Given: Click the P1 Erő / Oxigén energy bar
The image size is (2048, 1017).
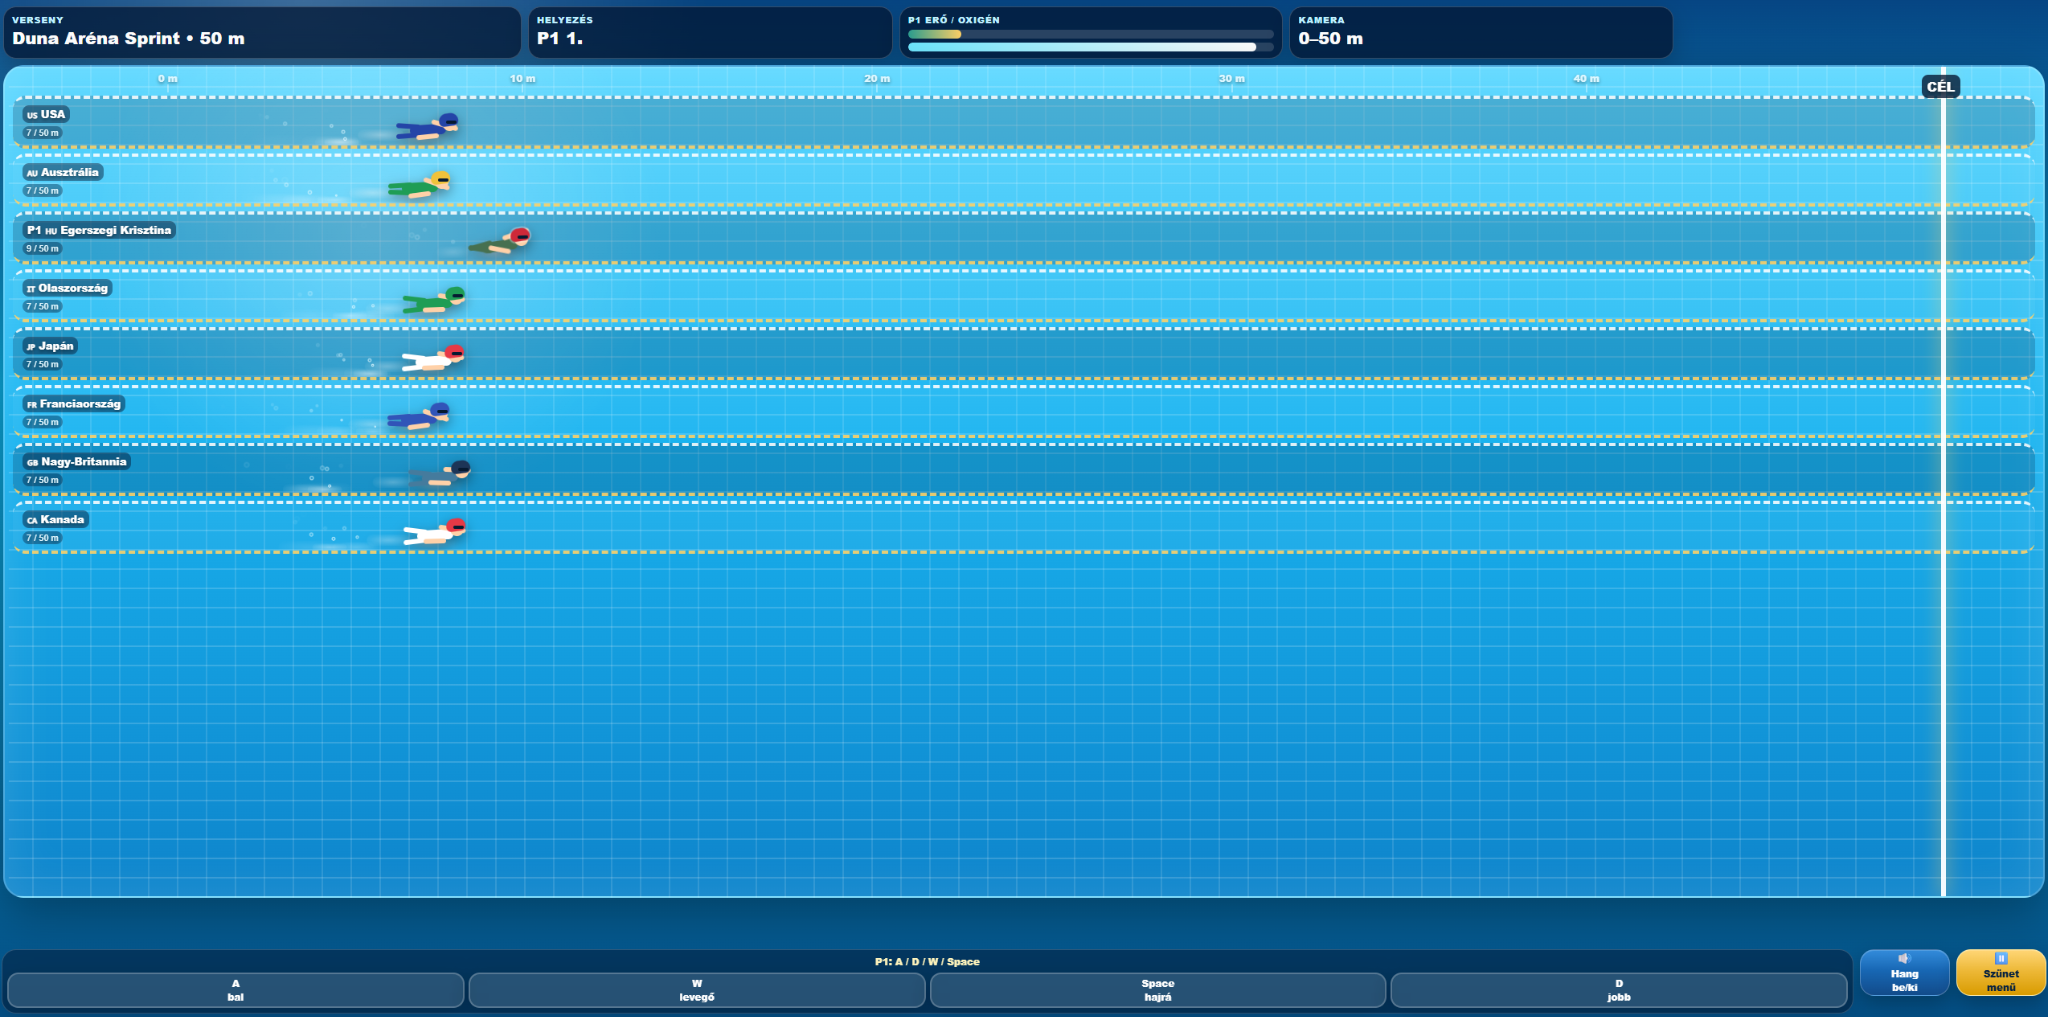Looking at the screenshot, I should [1091, 40].
